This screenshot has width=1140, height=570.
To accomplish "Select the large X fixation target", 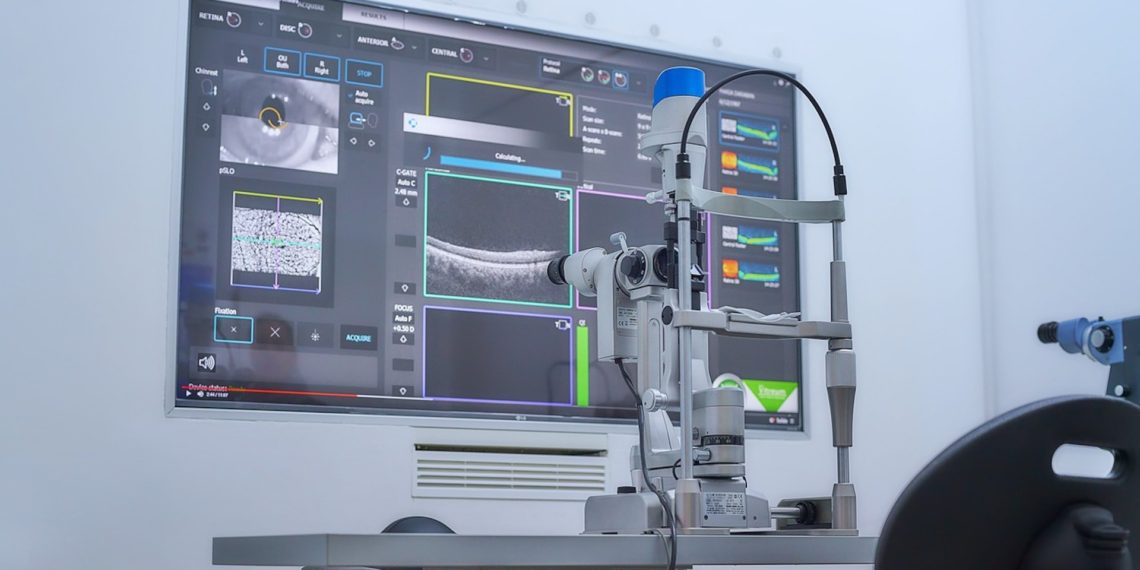I will pos(275,332).
